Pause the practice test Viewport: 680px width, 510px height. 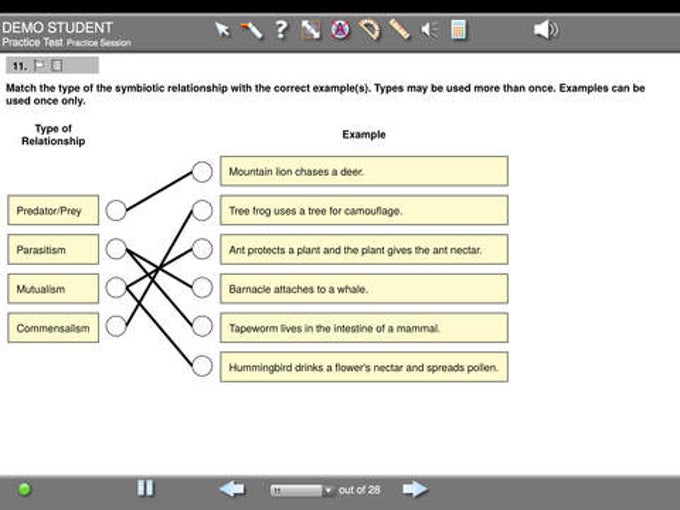(x=146, y=488)
